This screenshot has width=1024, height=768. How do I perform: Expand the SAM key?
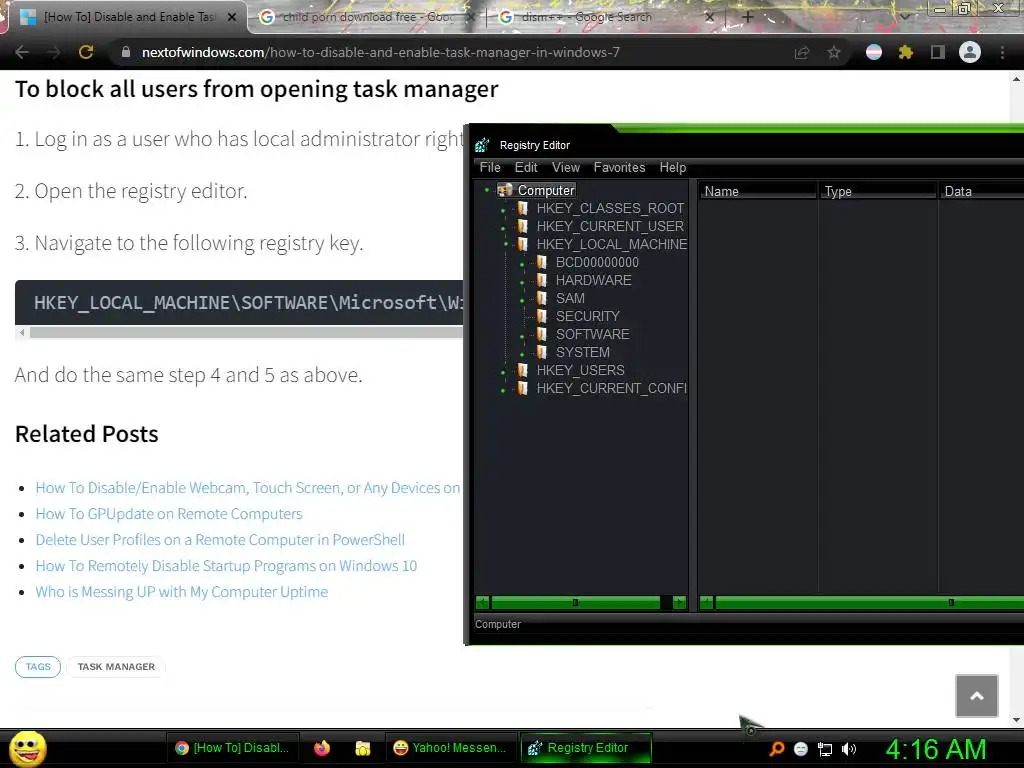[522, 300]
